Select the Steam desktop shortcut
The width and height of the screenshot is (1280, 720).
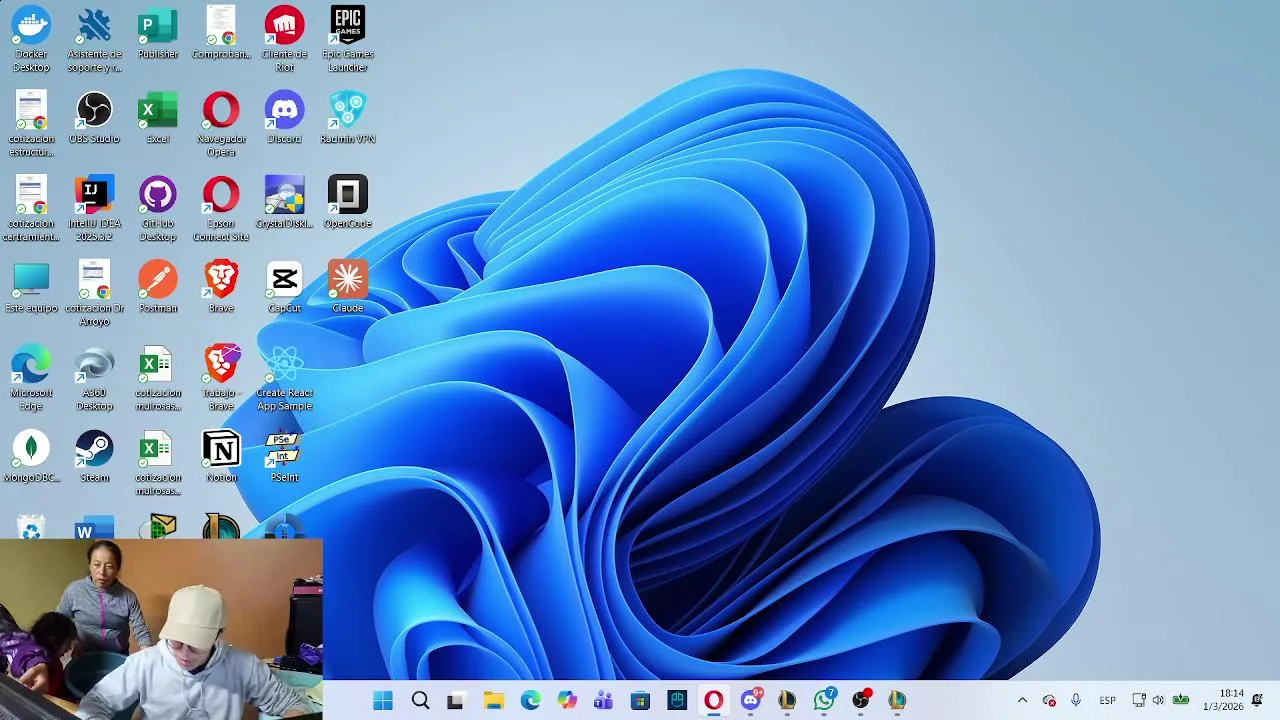[x=94, y=457]
